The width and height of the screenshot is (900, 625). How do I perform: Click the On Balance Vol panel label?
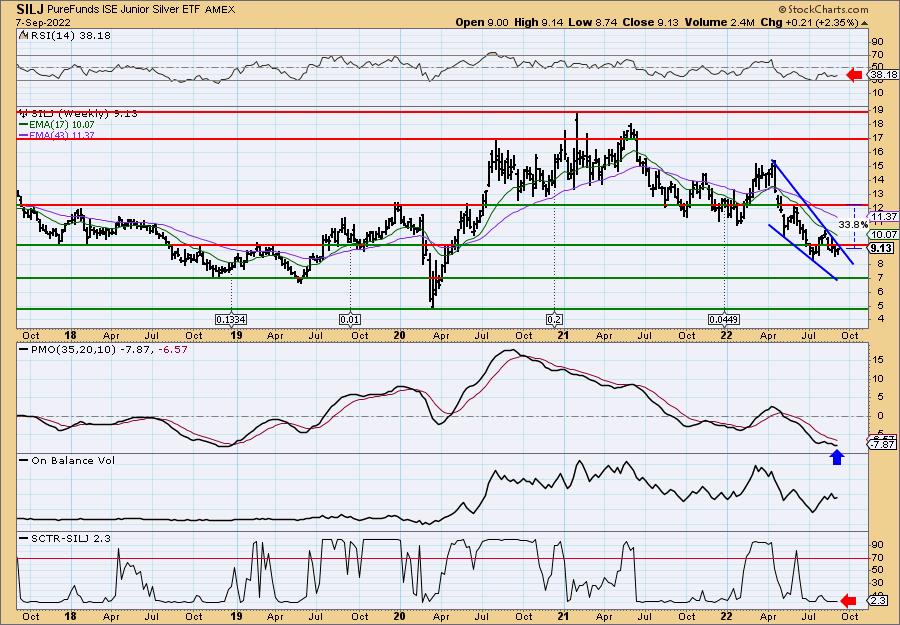67,460
